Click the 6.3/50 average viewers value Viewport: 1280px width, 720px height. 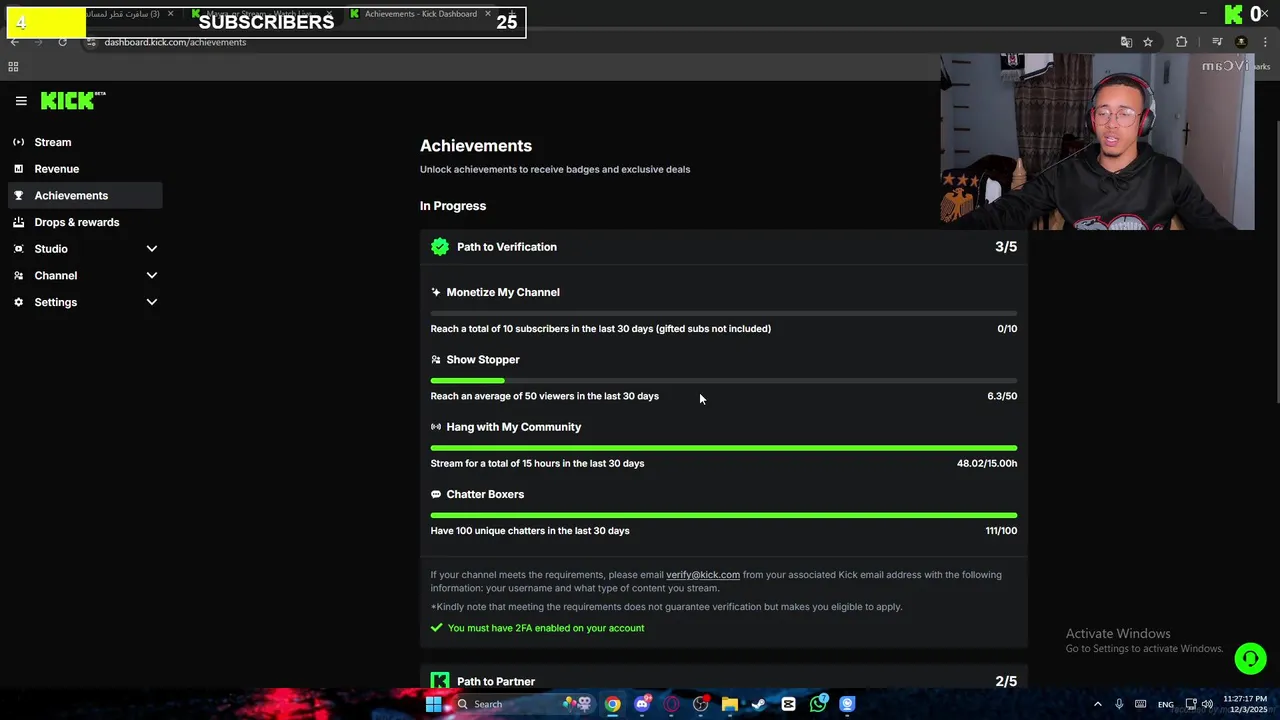click(x=1002, y=396)
